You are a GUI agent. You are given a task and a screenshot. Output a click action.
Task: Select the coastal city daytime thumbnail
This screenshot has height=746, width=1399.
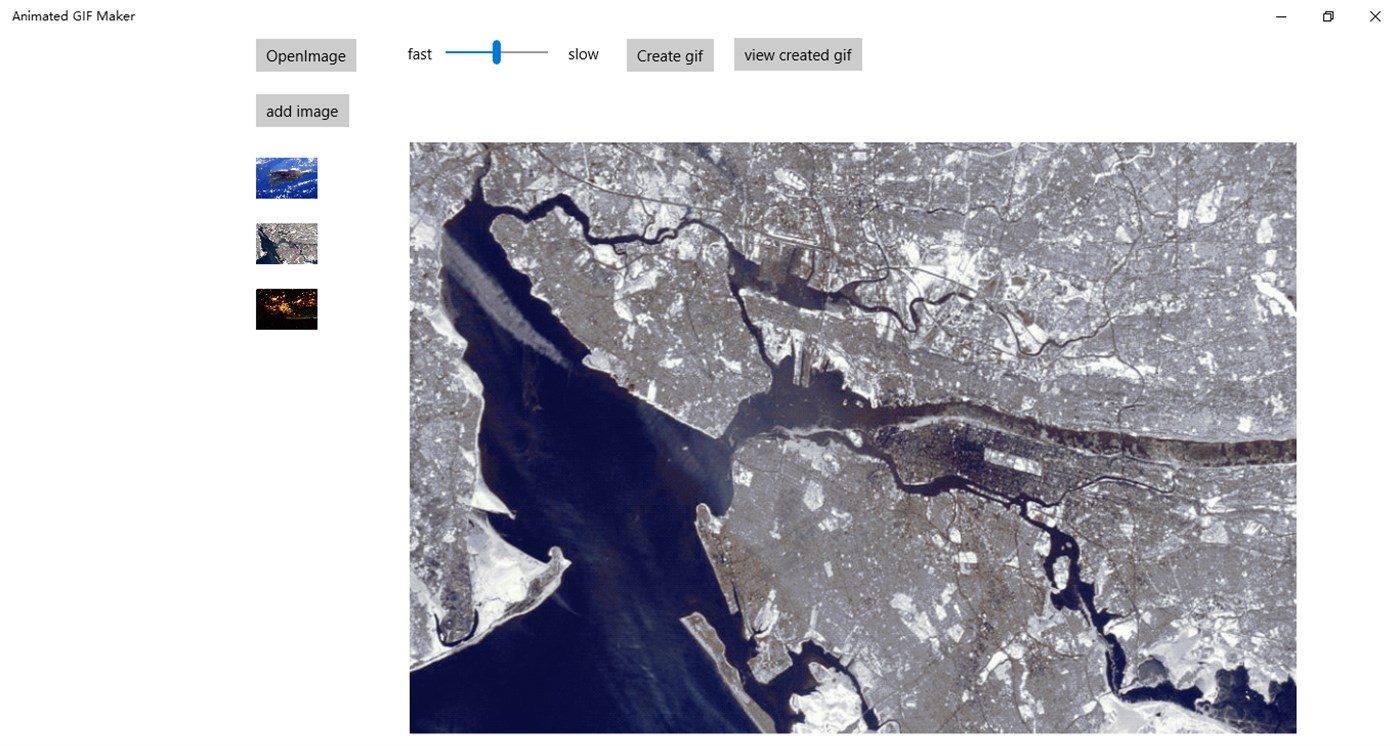pos(286,243)
